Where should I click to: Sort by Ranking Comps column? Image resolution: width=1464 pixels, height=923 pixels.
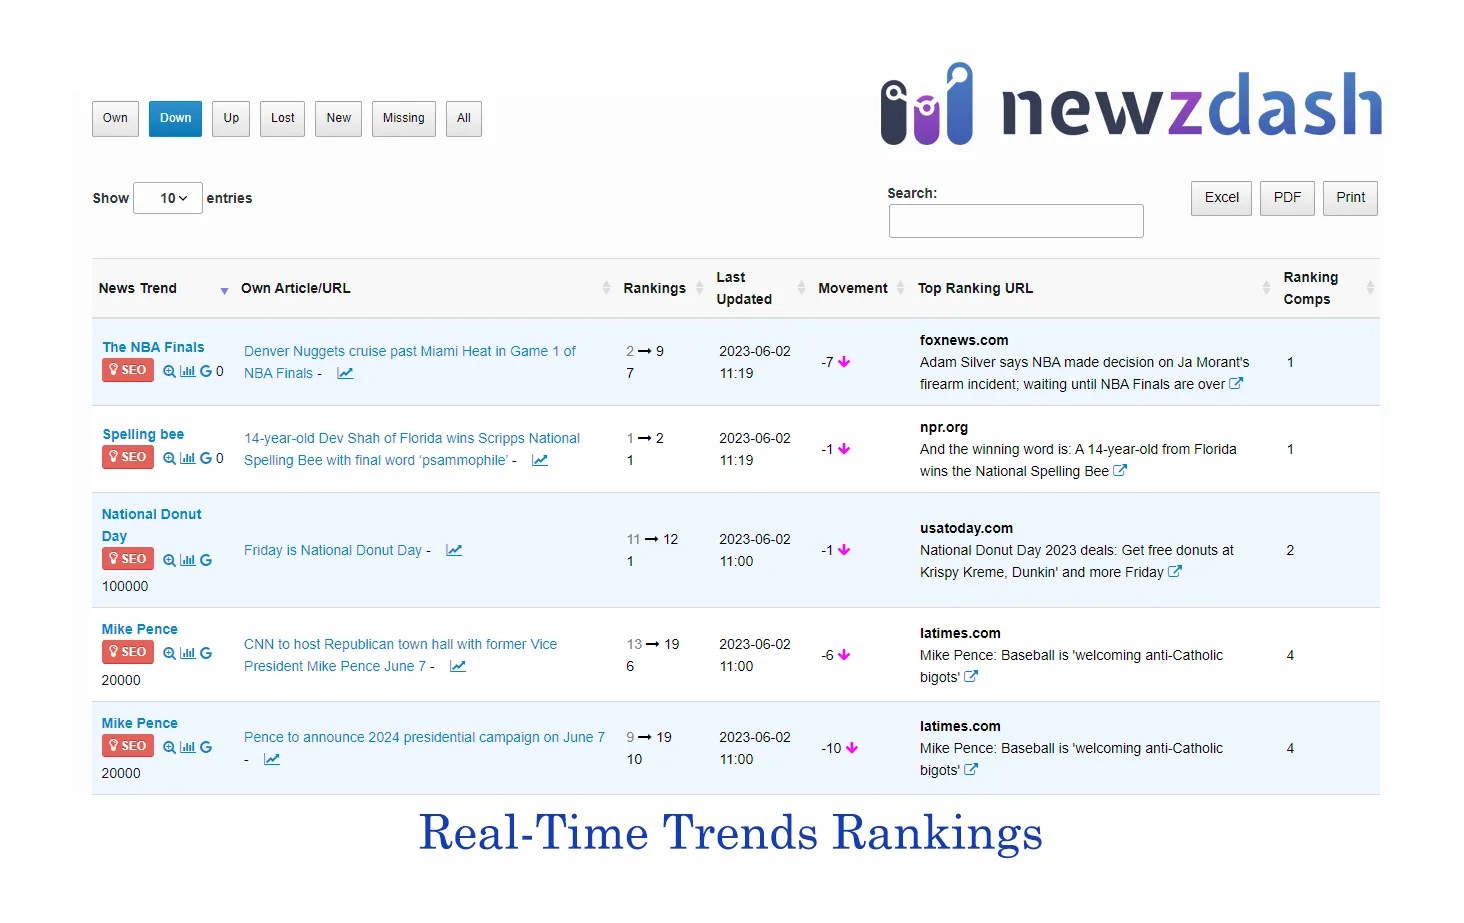[1329, 288]
